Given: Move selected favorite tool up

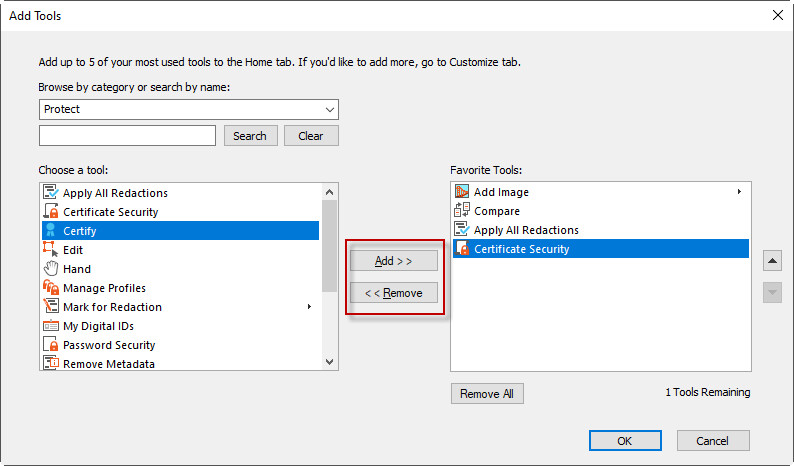Looking at the screenshot, I should click(x=772, y=262).
